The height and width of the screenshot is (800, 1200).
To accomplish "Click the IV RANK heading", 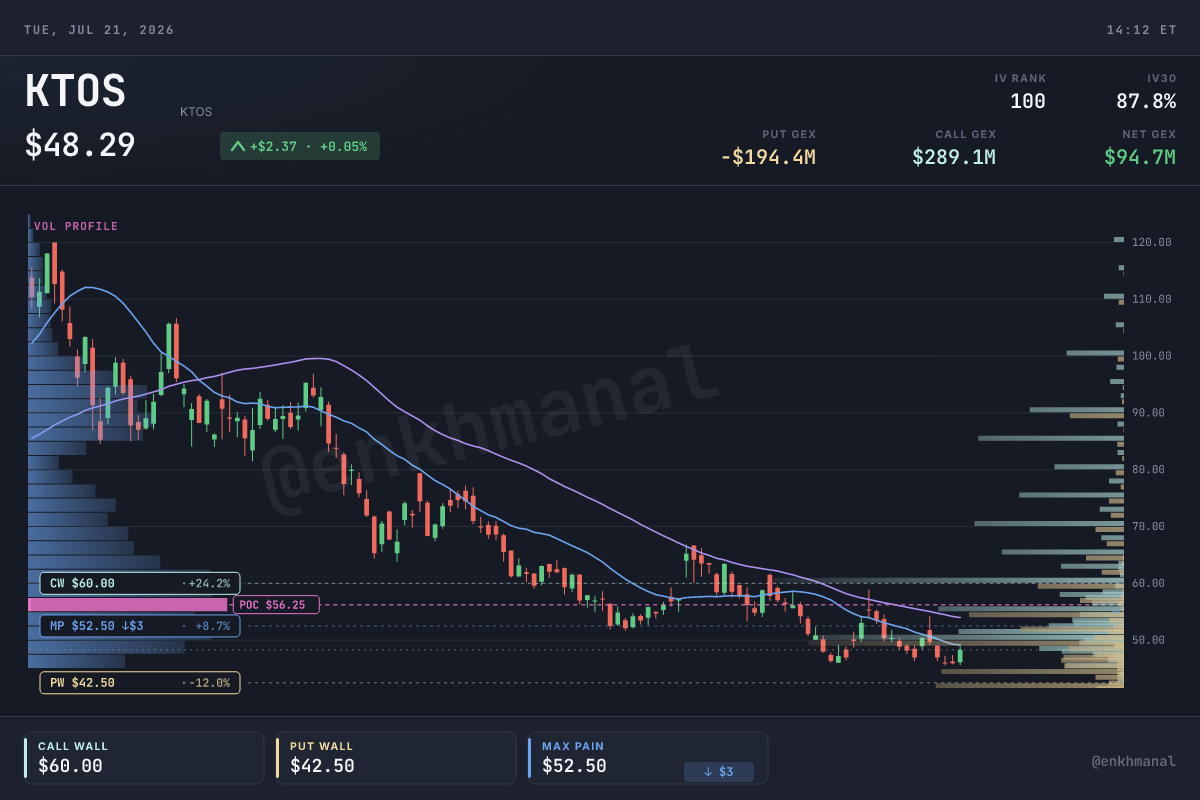I will (1020, 78).
